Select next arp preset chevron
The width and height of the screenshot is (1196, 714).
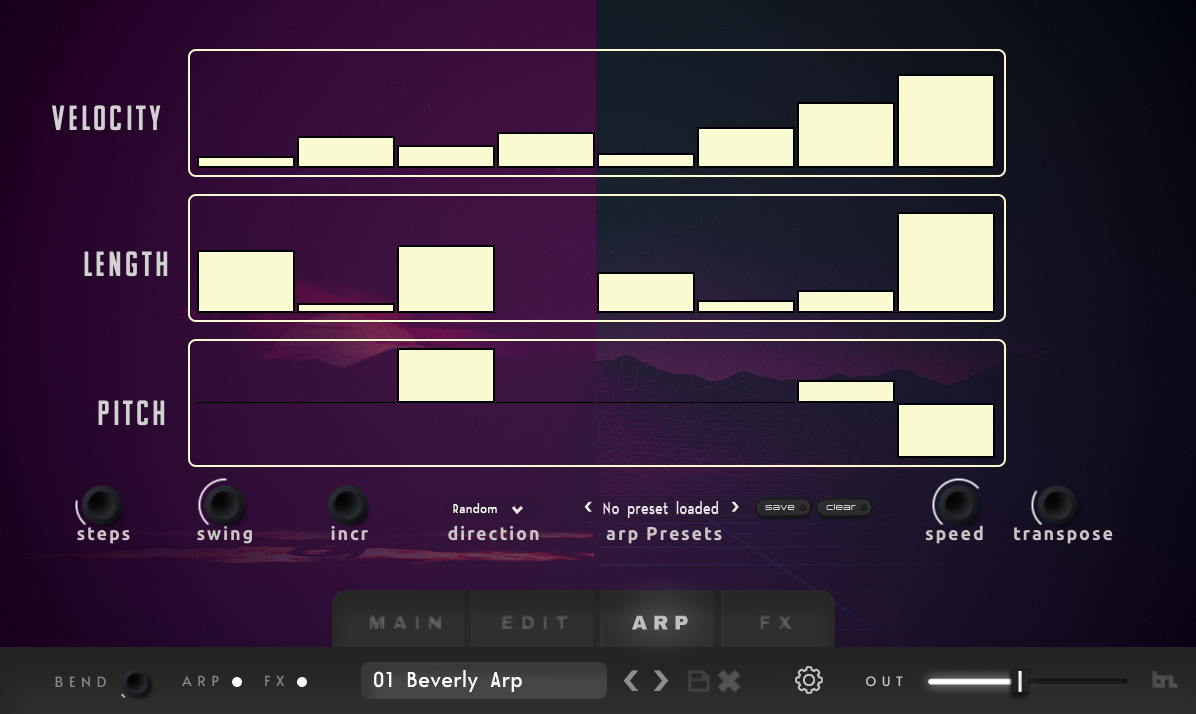[735, 507]
